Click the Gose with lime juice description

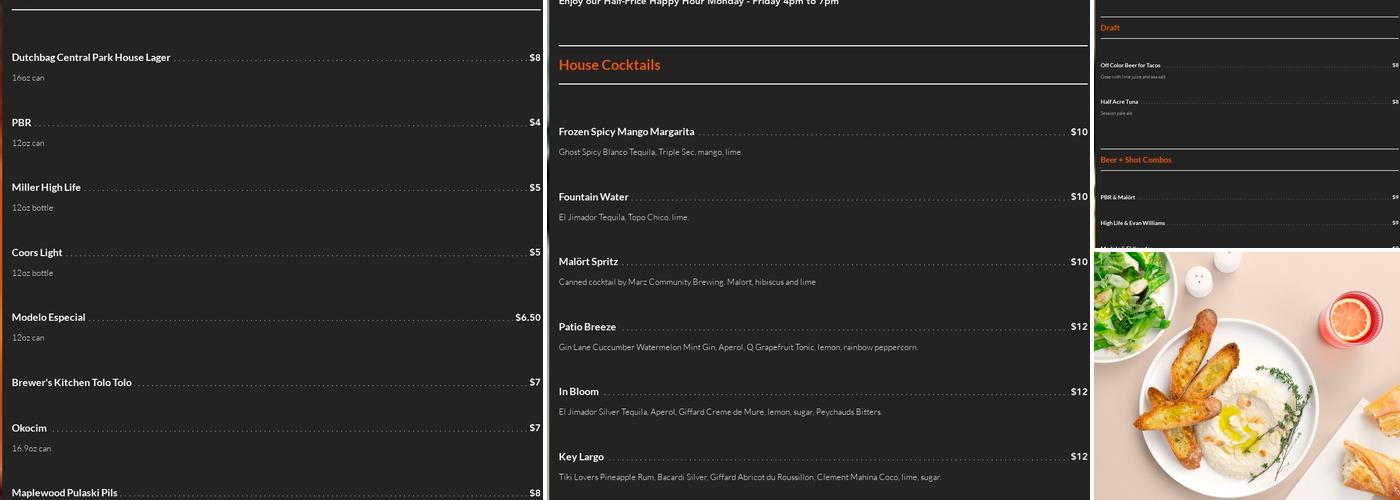coord(1133,77)
